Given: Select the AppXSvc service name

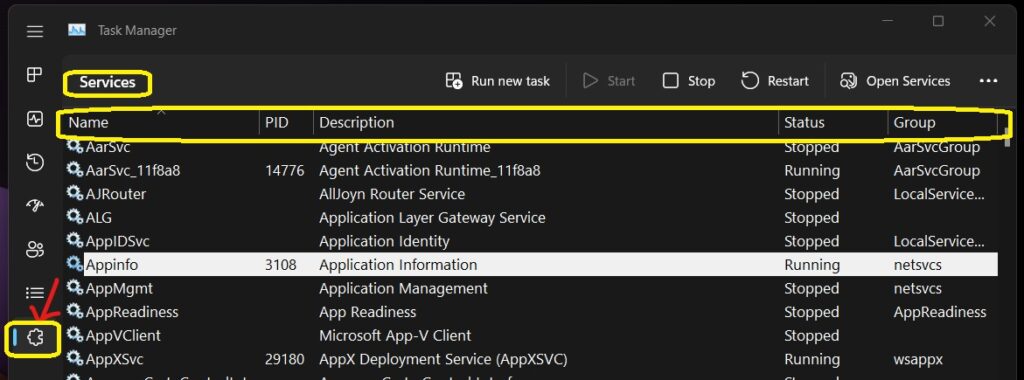Looking at the screenshot, I should pyautogui.click(x=114, y=359).
